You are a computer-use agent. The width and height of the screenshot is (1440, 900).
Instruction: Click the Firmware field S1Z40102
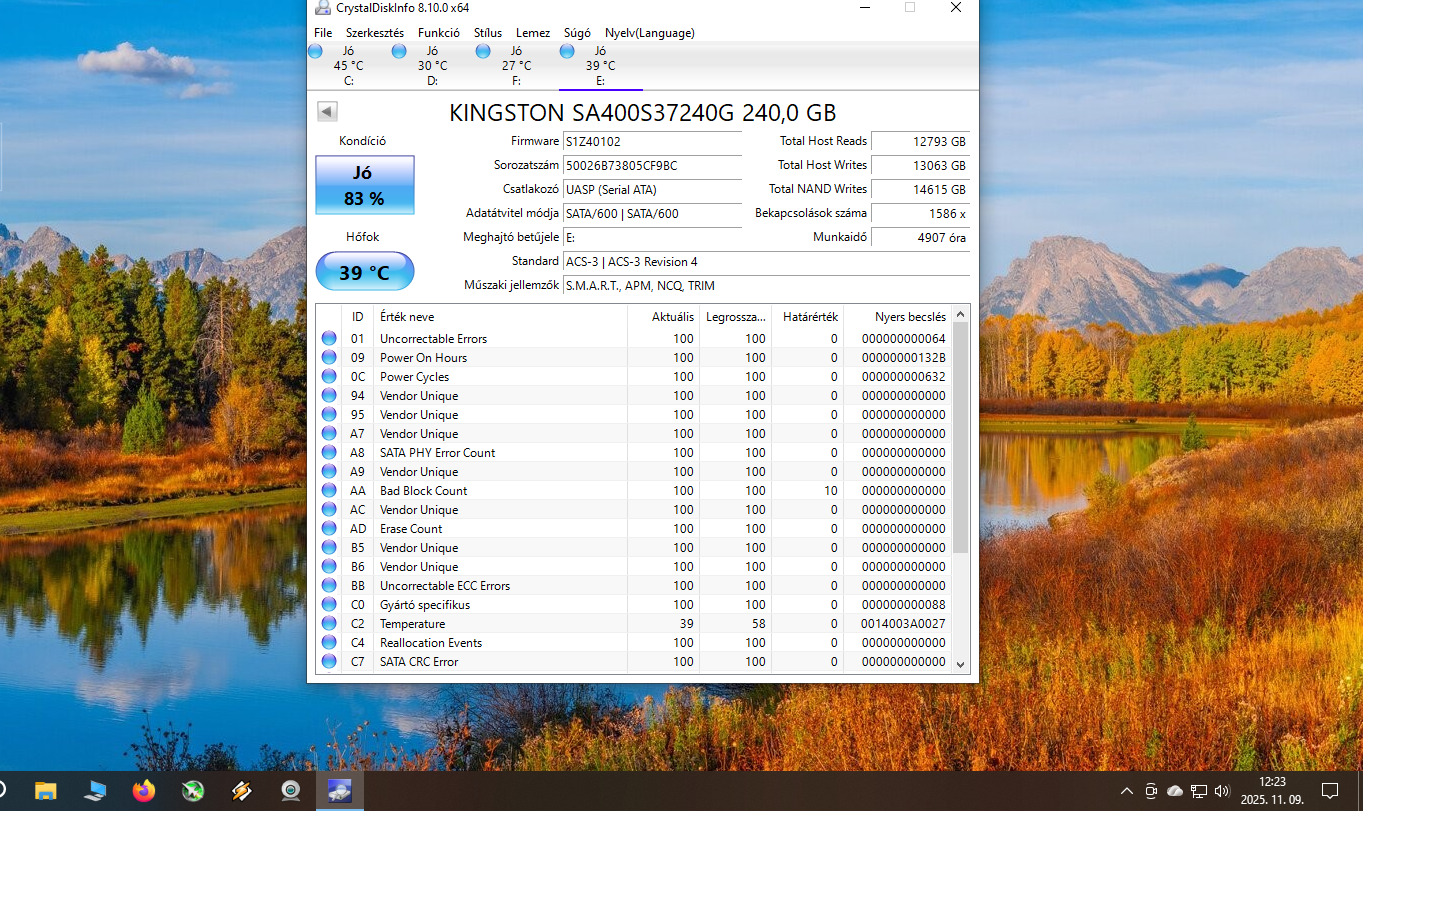coord(652,142)
